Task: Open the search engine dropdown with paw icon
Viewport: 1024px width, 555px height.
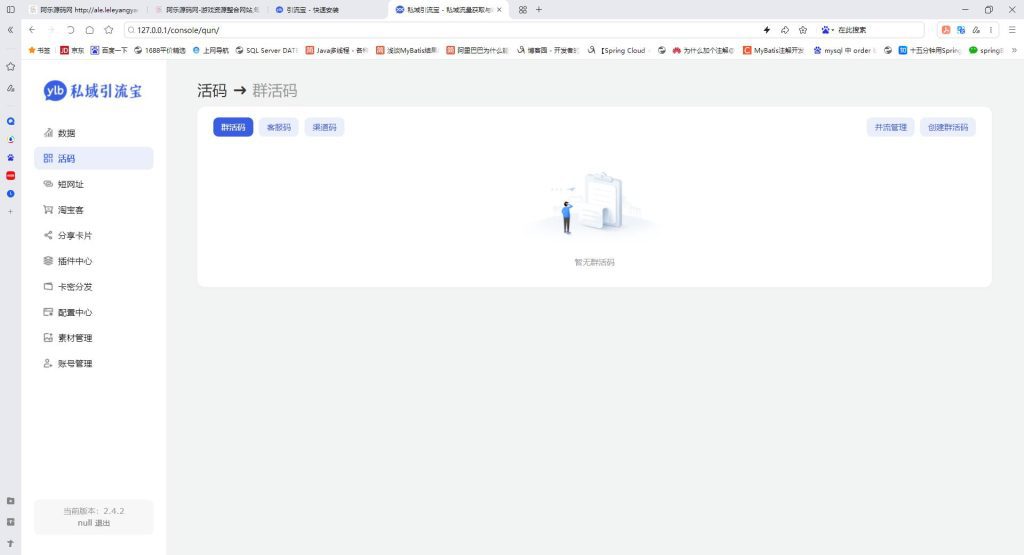Action: 826,30
